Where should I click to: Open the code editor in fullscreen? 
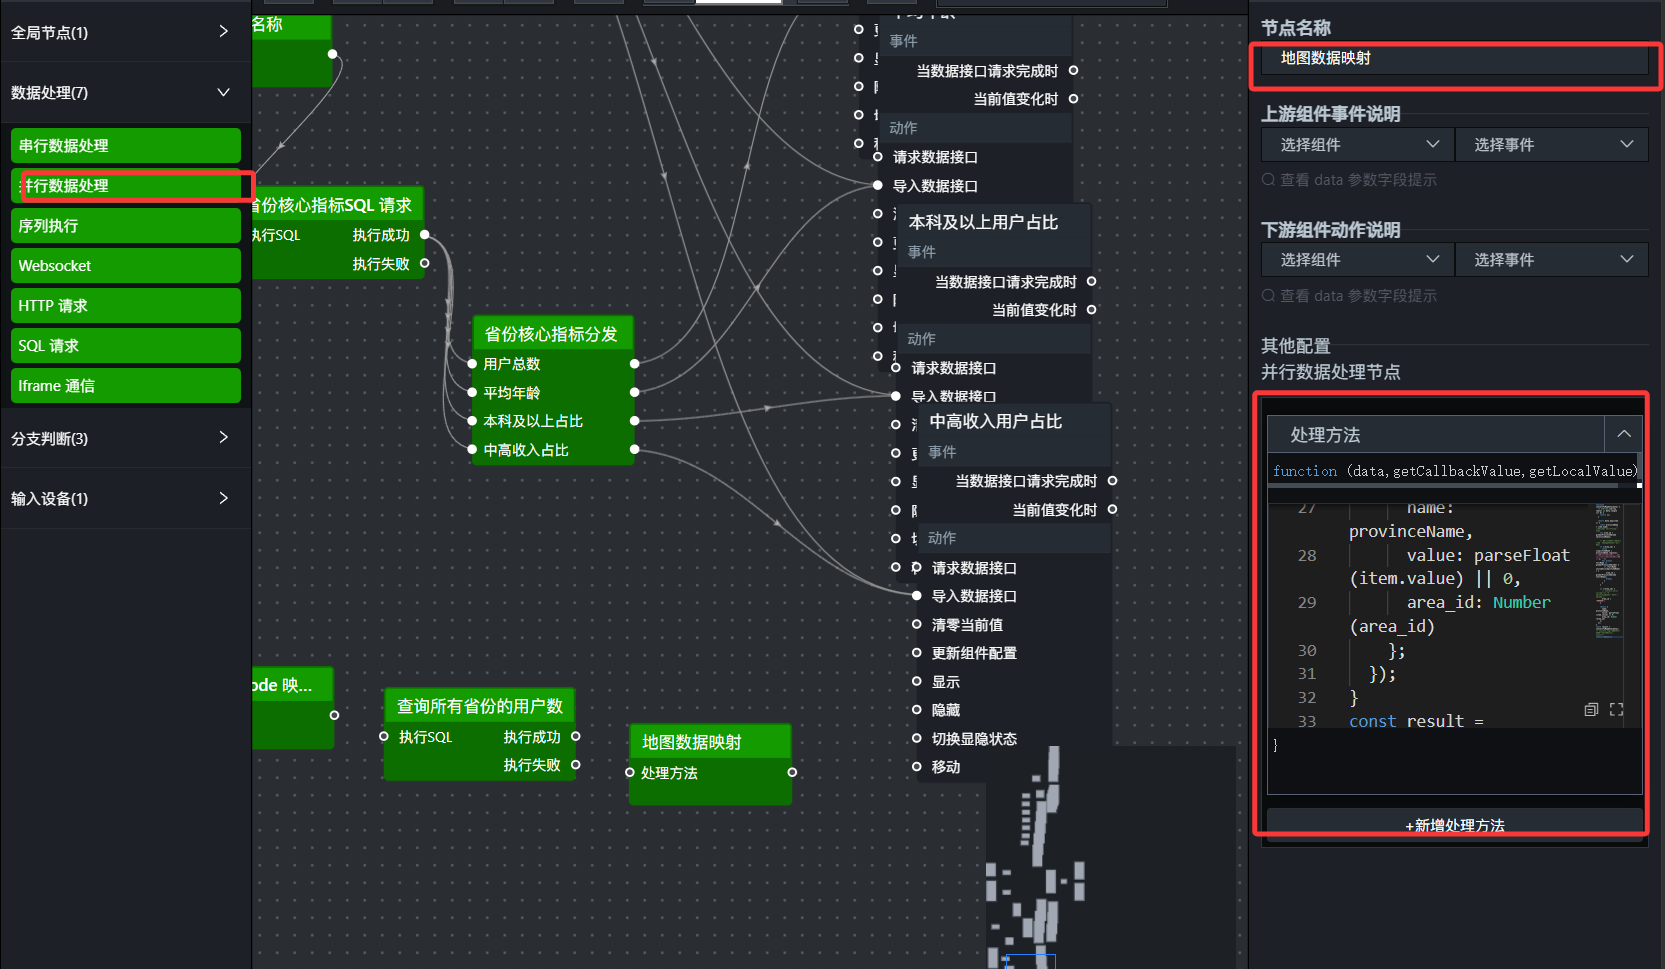coord(1617,709)
